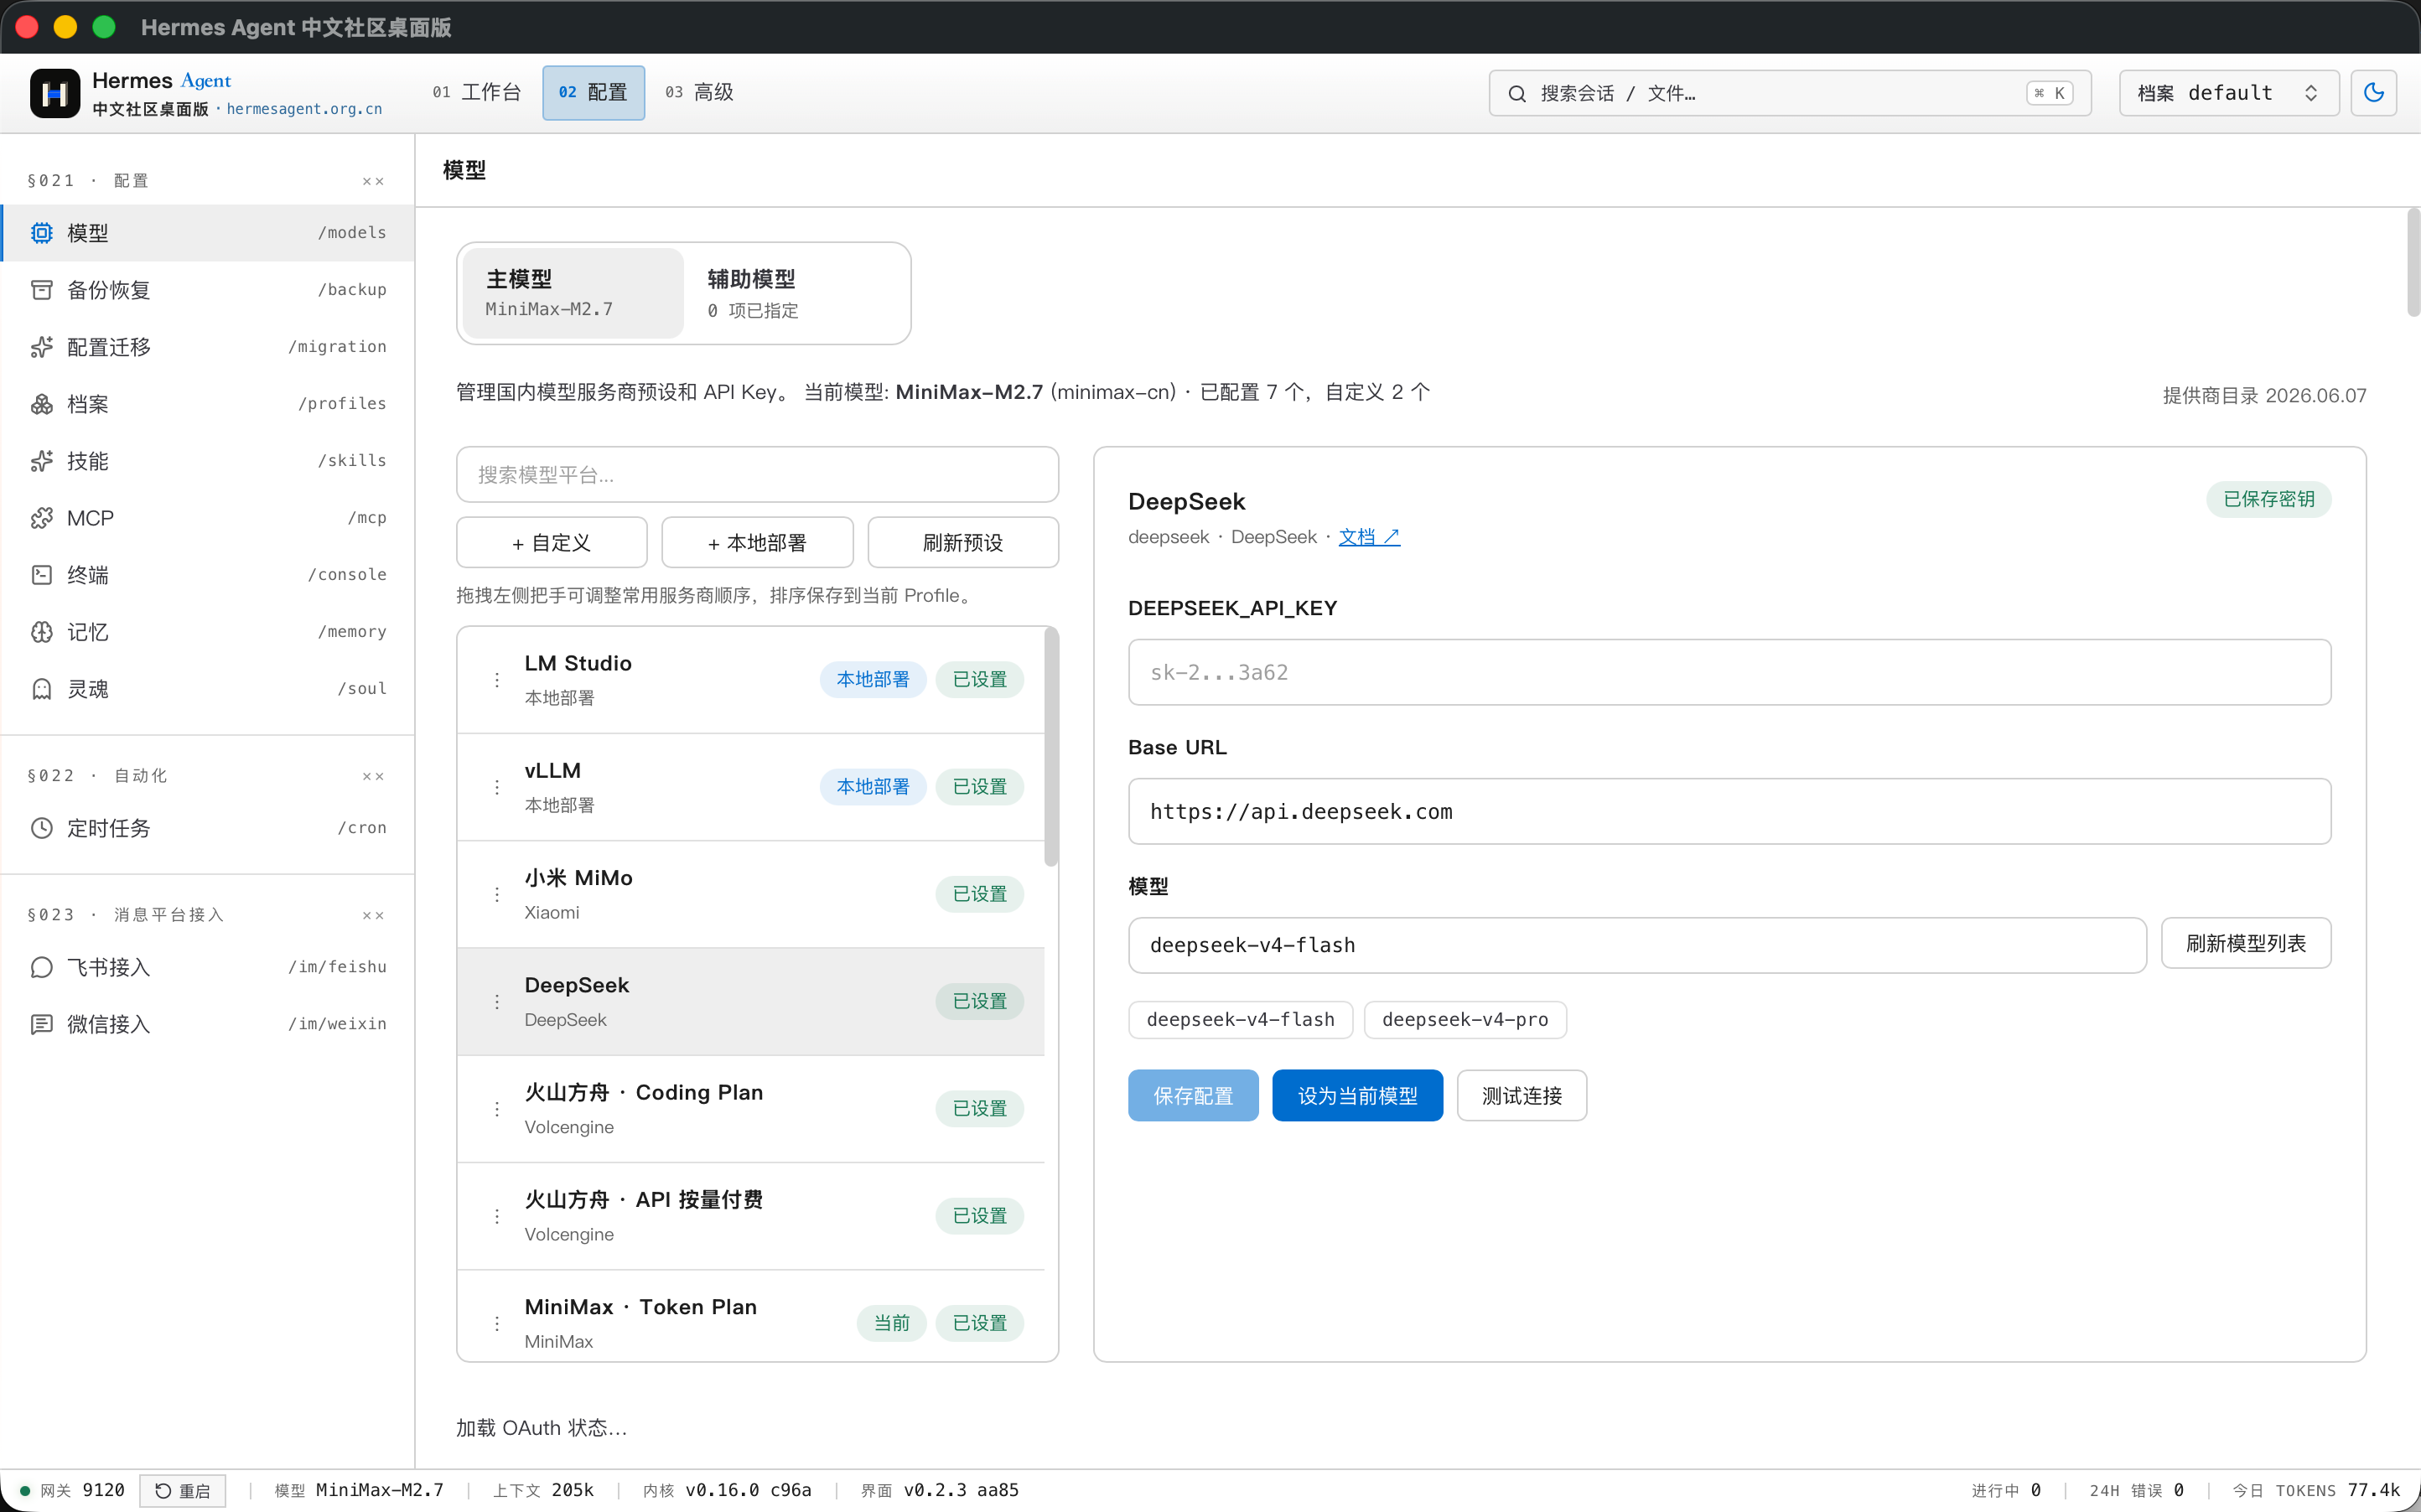Open the 档案 default profile dropdown

tap(2228, 93)
